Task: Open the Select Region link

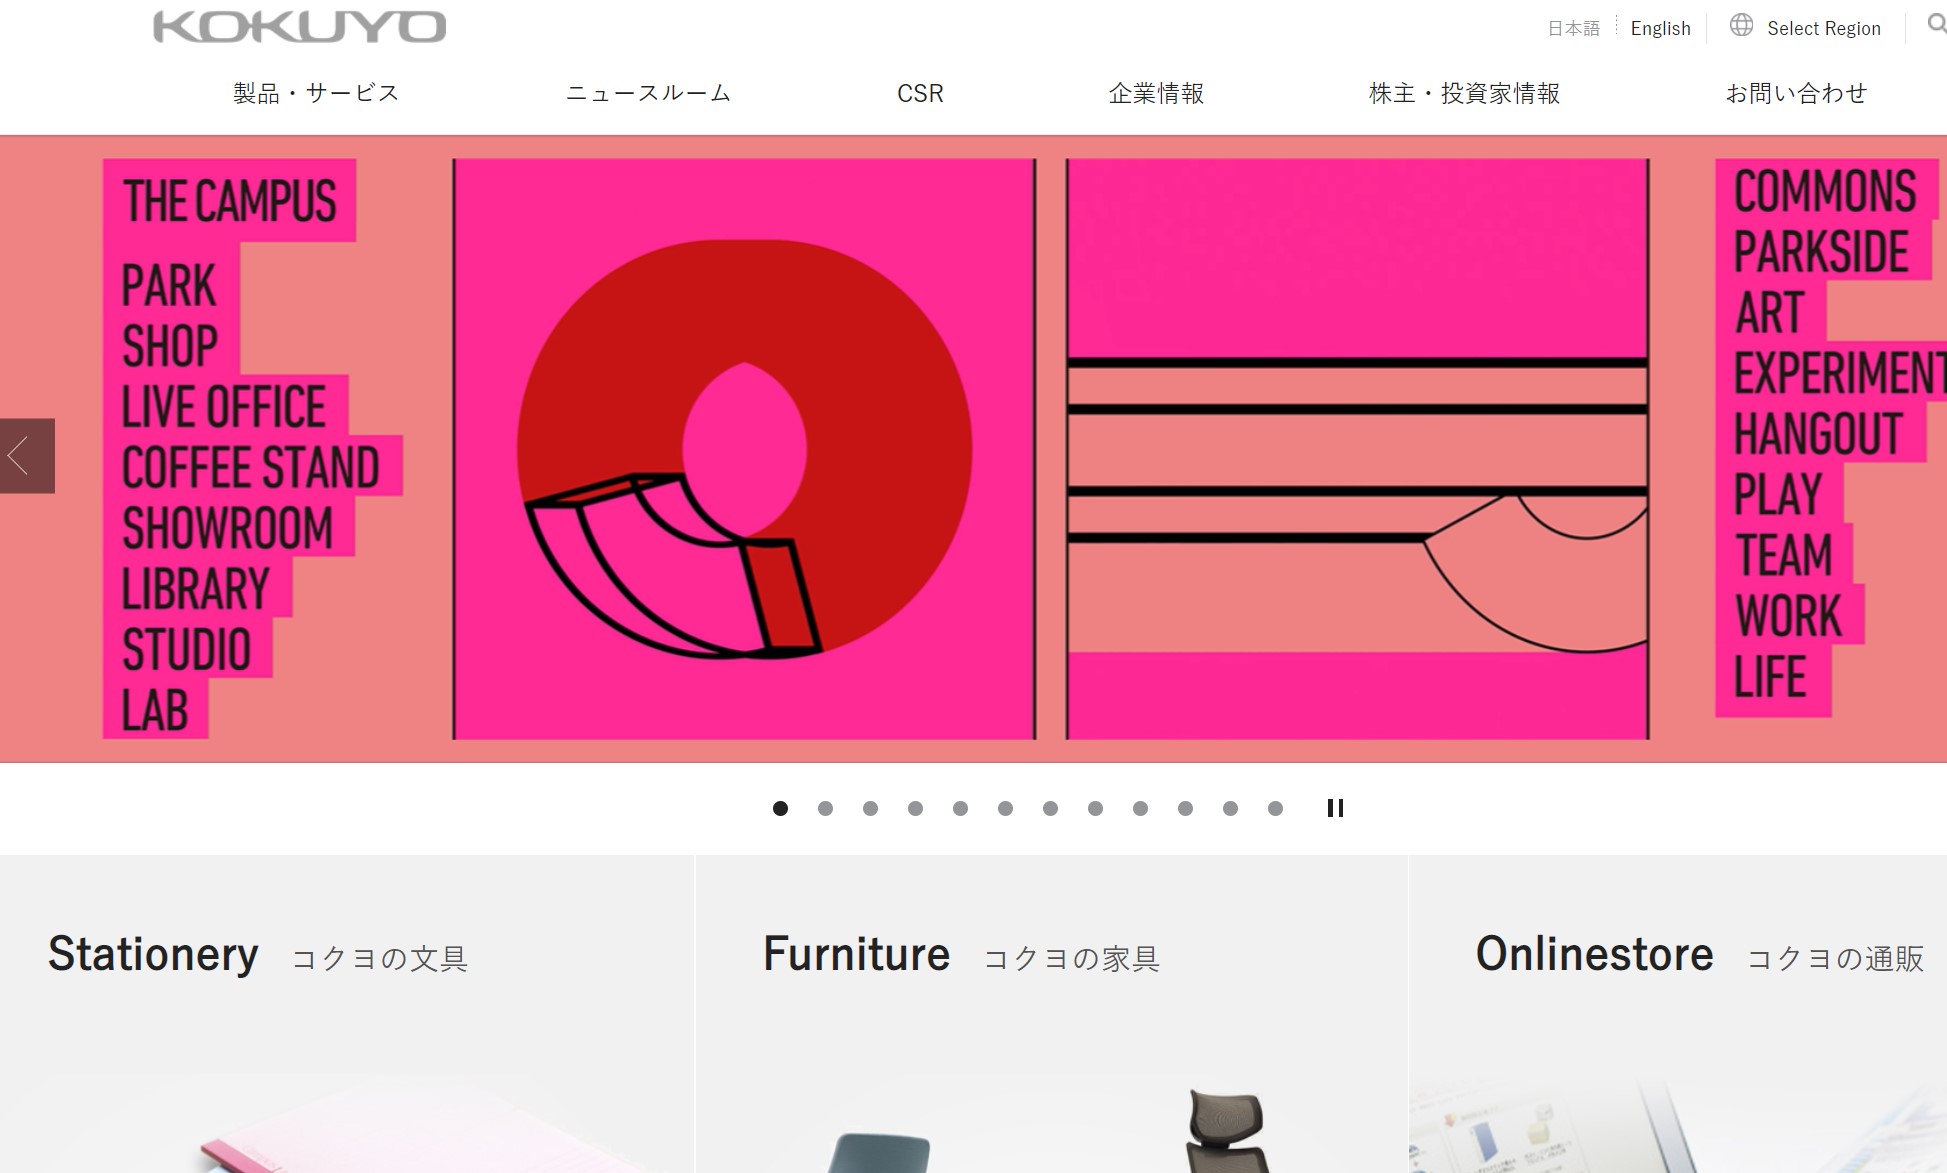Action: tap(1823, 28)
